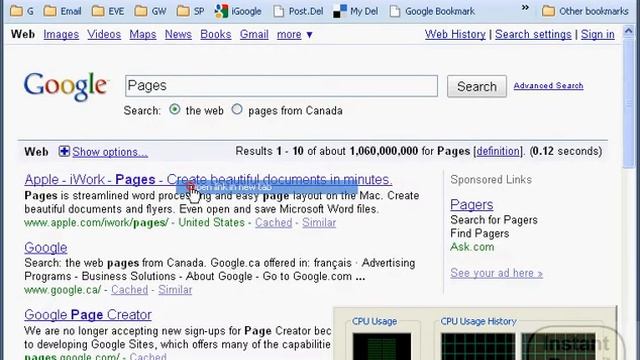Screen dimensions: 640x360
Task: Open the Email bookmarks folder
Action: coord(62,11)
